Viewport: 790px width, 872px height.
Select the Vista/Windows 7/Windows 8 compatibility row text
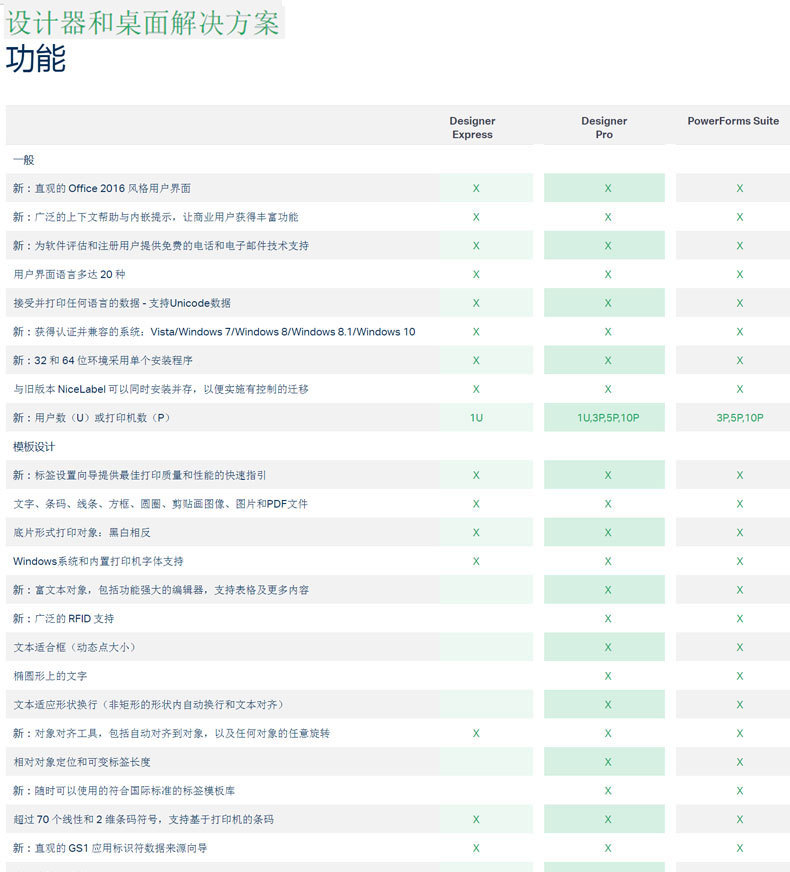tap(214, 332)
